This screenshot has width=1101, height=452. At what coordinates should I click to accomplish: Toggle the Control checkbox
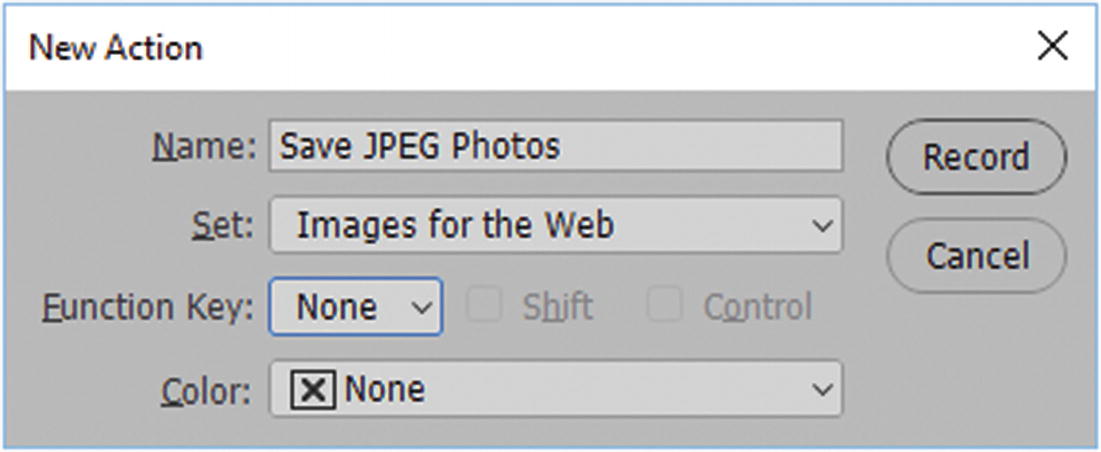coord(665,307)
